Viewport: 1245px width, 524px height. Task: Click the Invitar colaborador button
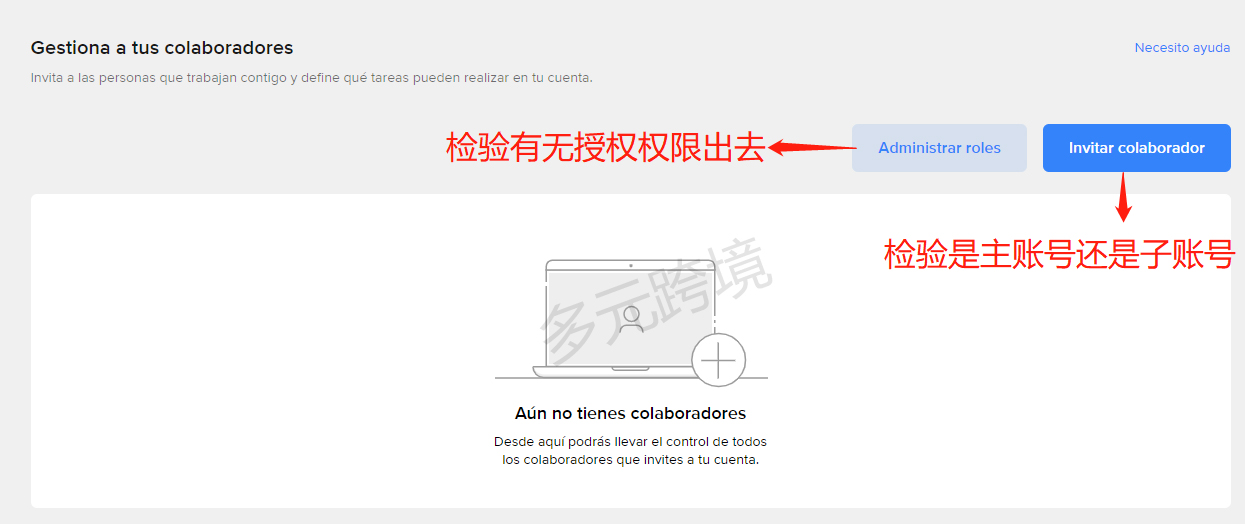[x=1136, y=148]
